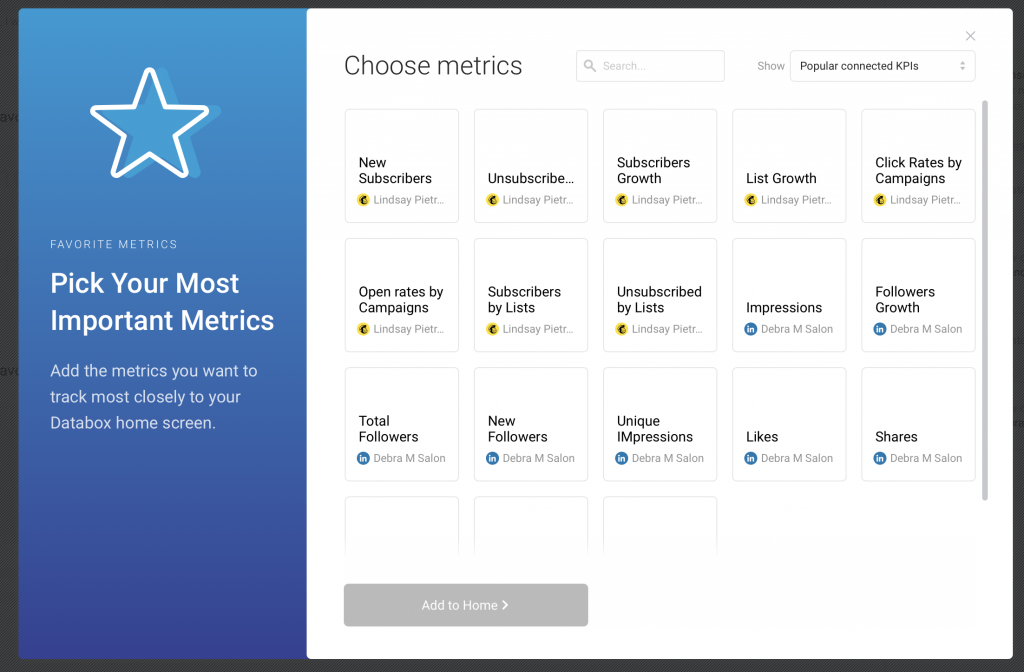Viewport: 1024px width, 672px height.
Task: Select the Unique Impressions metric card
Action: 660,424
